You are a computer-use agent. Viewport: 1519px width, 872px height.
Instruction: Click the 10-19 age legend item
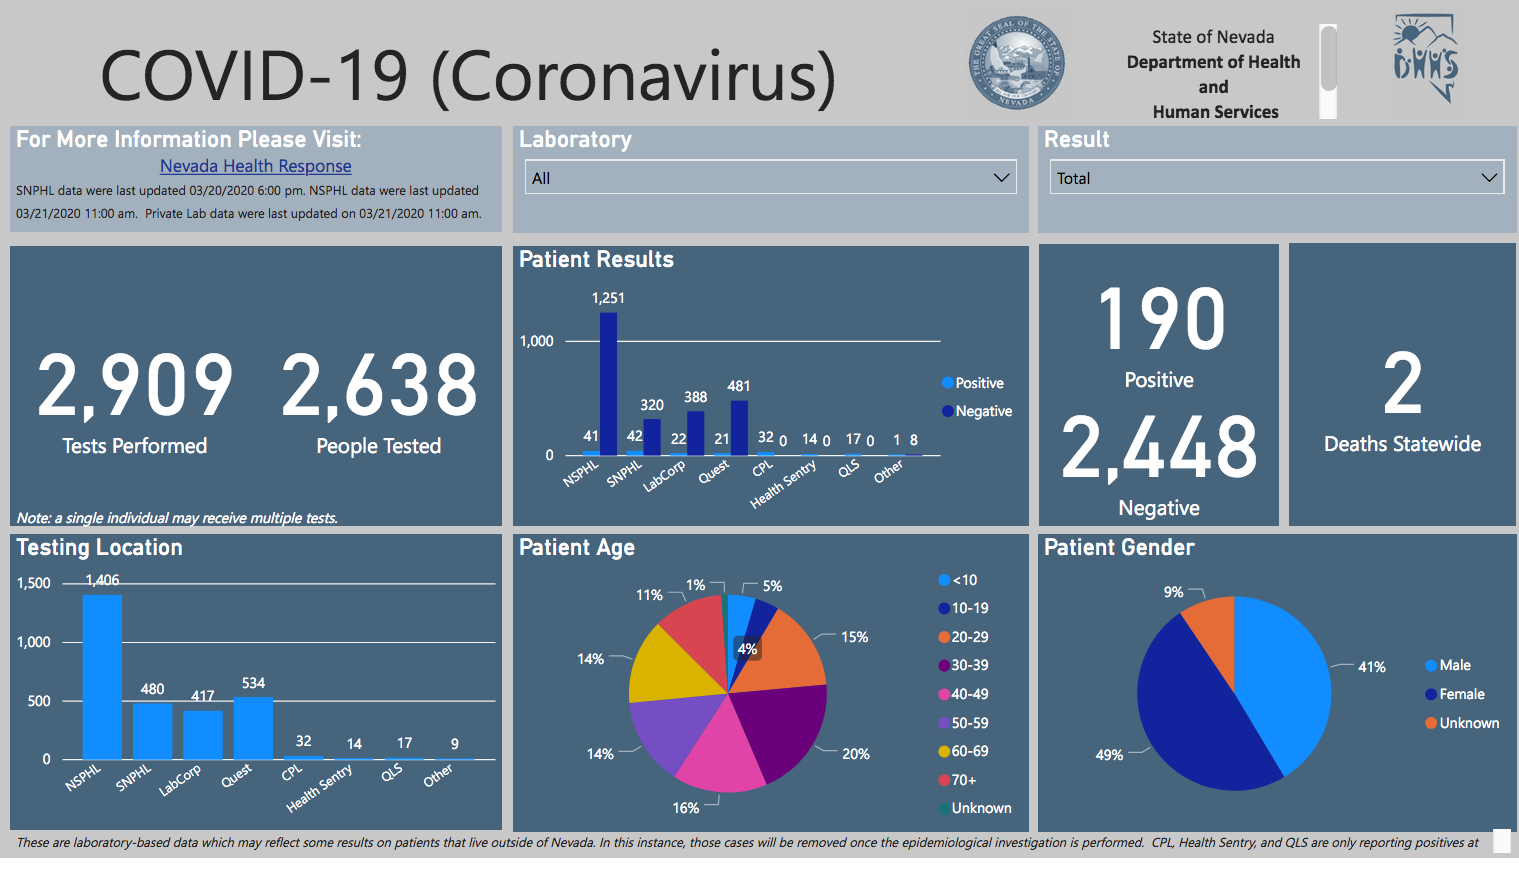(963, 608)
